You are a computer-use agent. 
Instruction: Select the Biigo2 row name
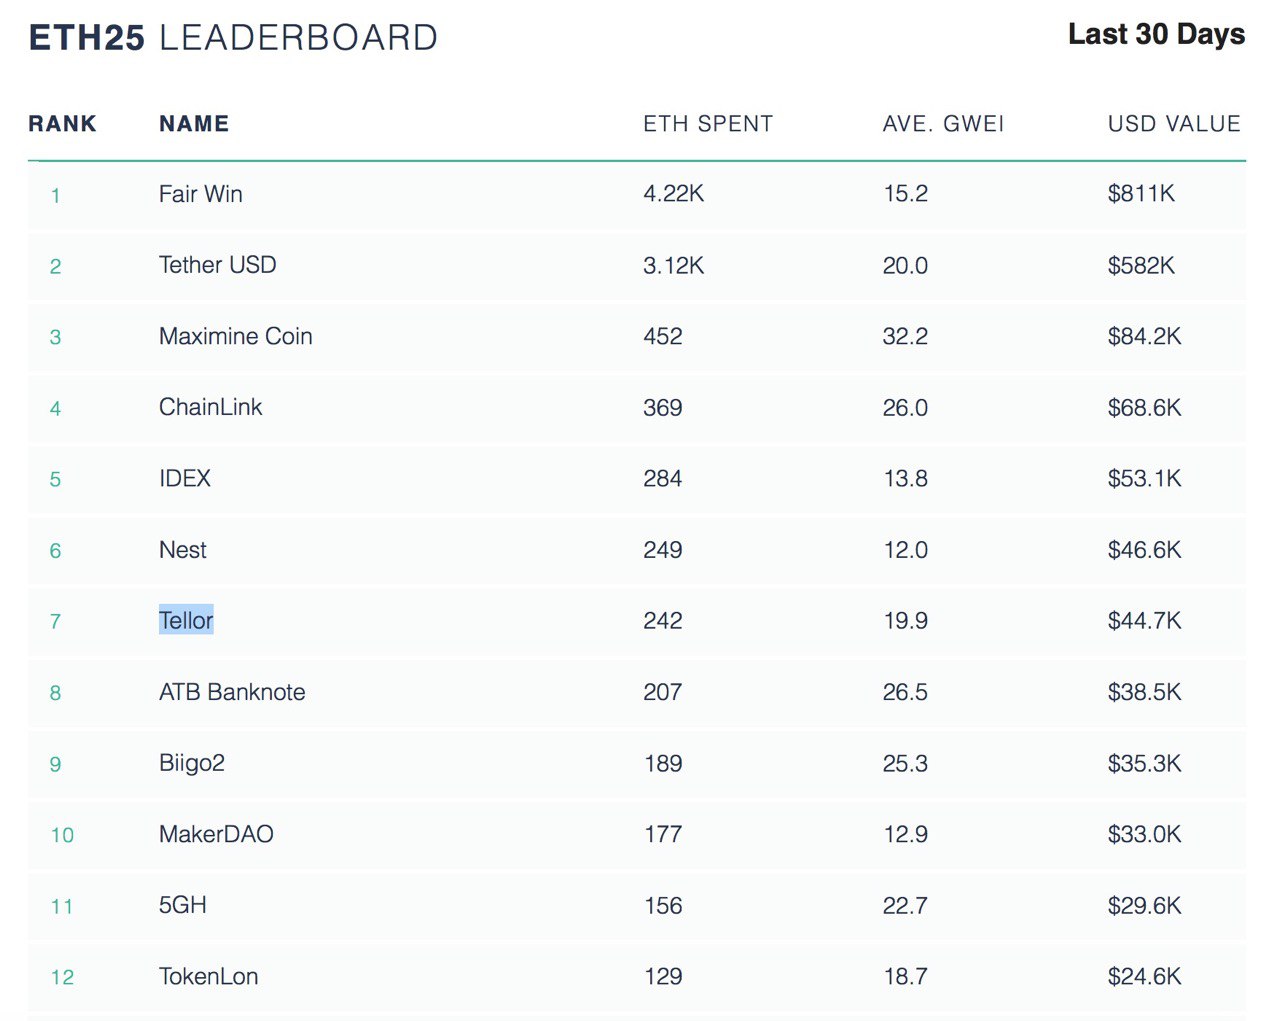[192, 763]
